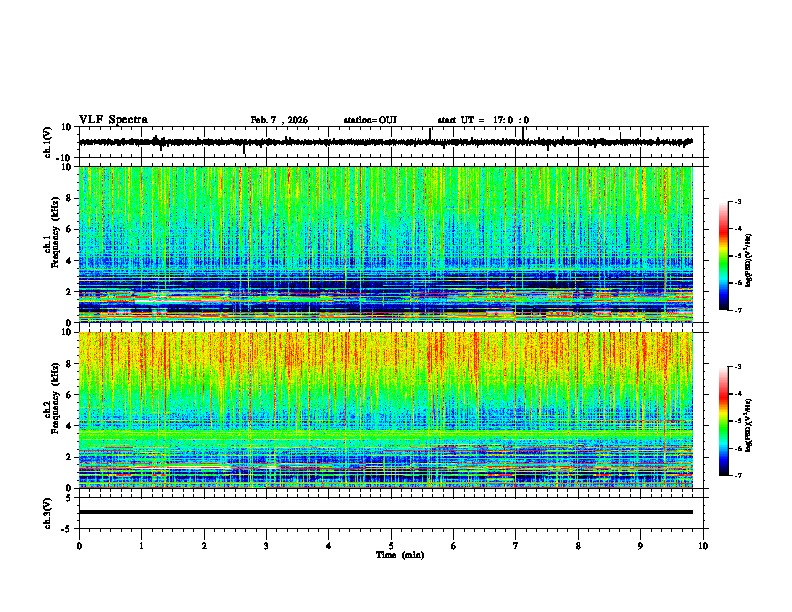Click the "8" kHz tick on ch.1 axis

(69, 198)
